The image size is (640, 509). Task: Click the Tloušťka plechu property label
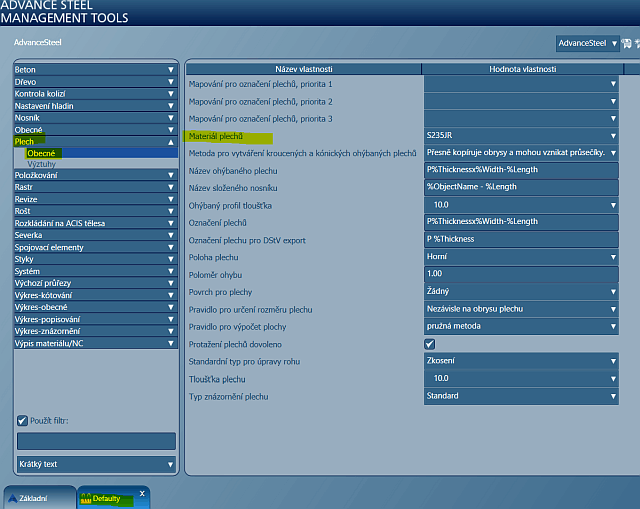pyautogui.click(x=217, y=379)
